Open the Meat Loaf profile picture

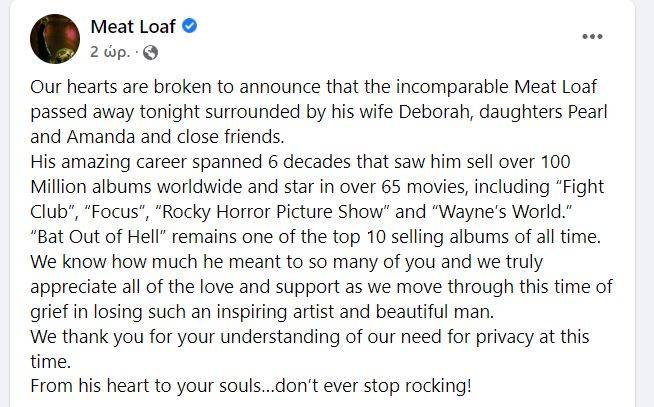[x=55, y=38]
